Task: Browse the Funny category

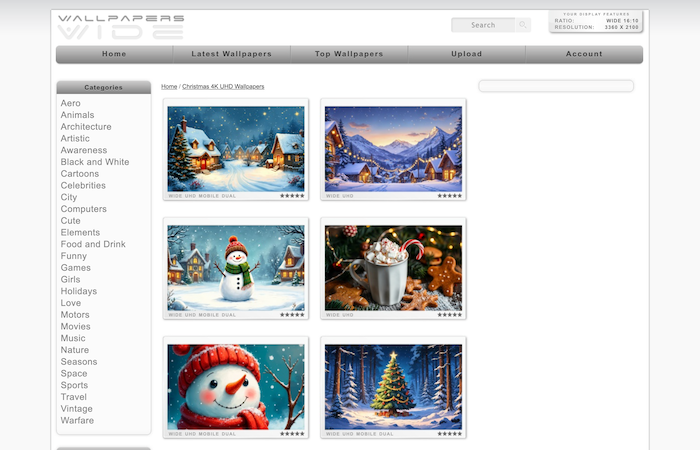Action: pos(74,256)
